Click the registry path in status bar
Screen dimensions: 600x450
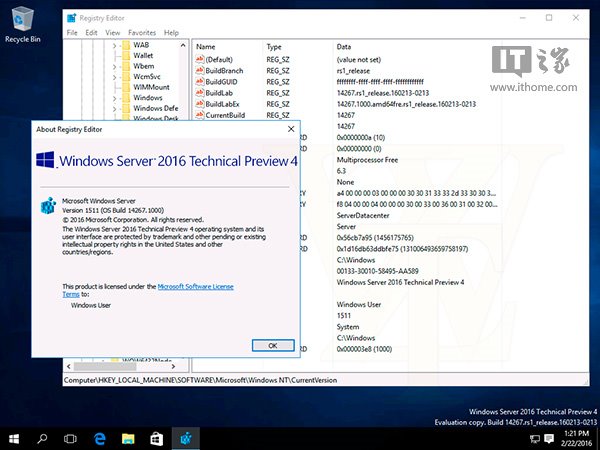(200, 380)
